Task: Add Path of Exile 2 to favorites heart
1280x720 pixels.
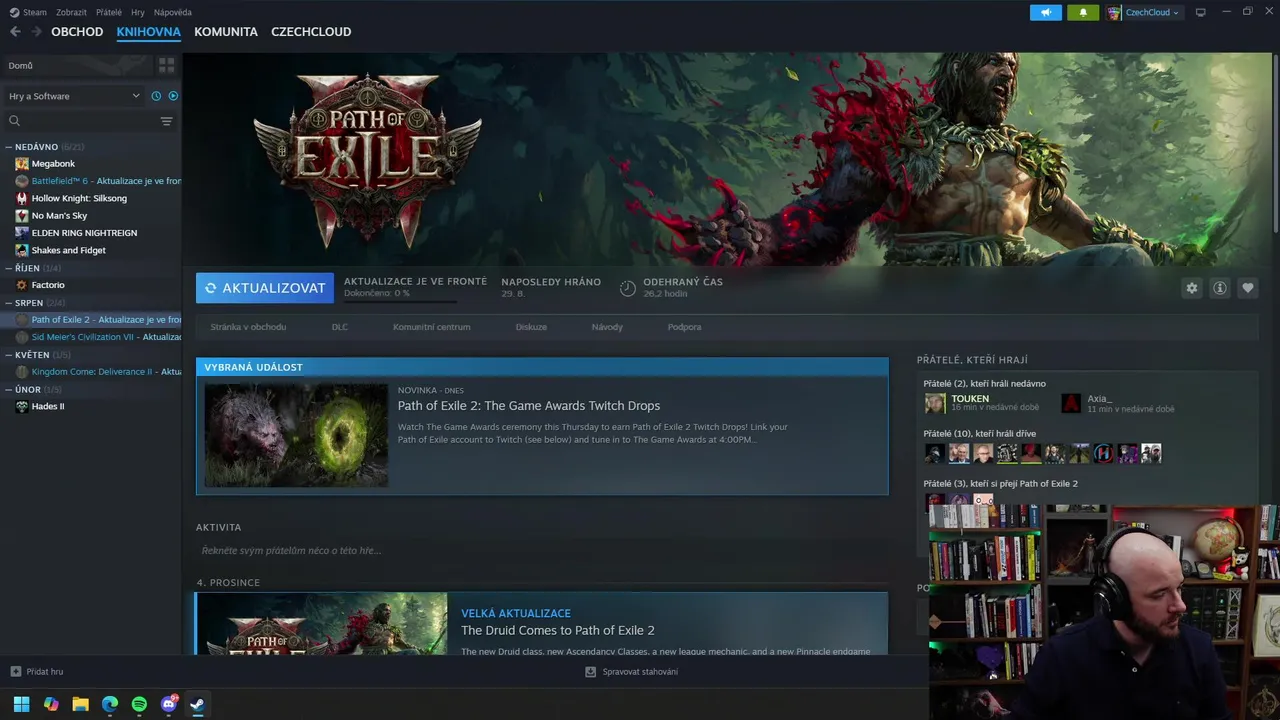Action: (x=1248, y=288)
